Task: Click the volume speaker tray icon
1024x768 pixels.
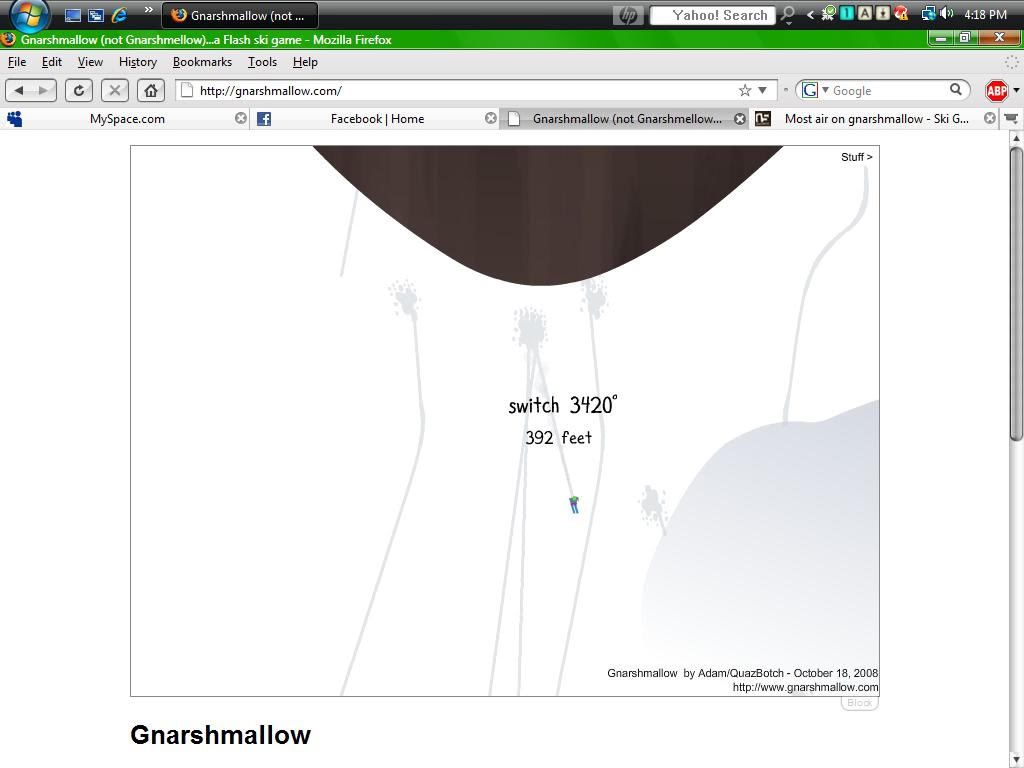Action: (946, 14)
